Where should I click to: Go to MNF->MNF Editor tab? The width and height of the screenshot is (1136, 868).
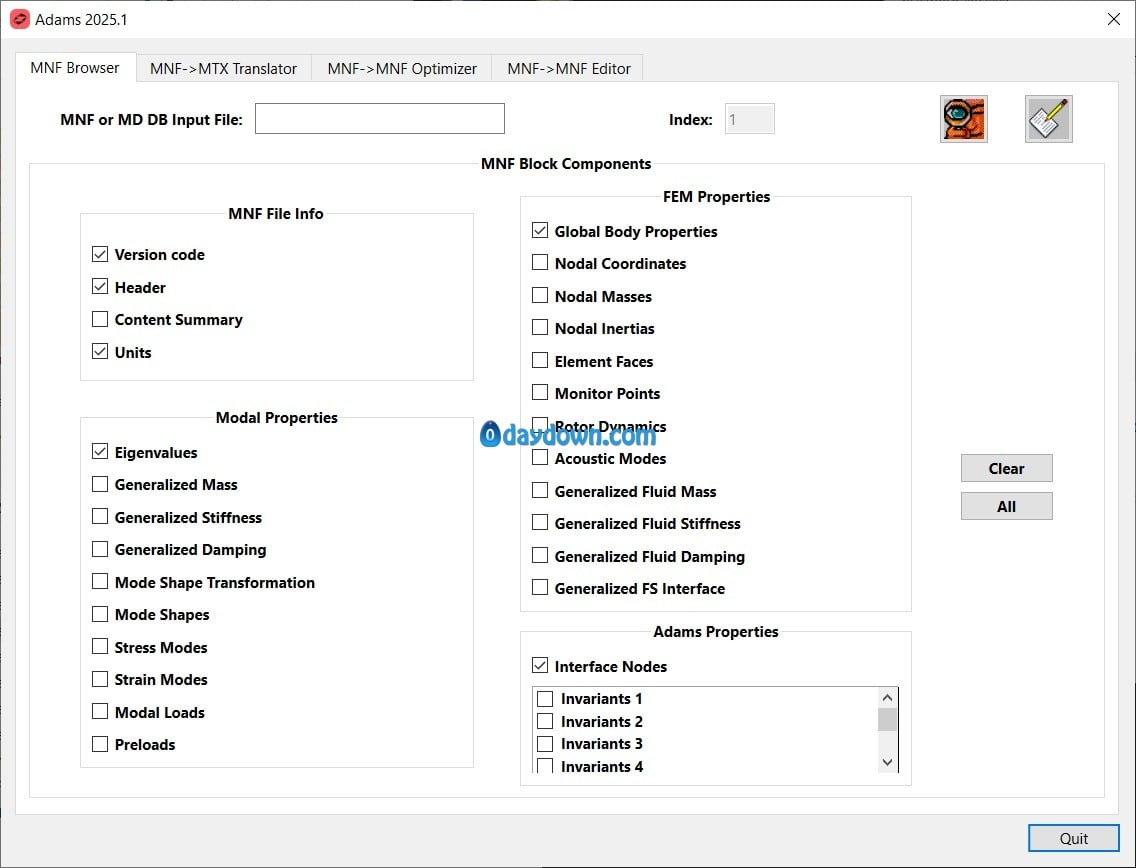point(568,68)
